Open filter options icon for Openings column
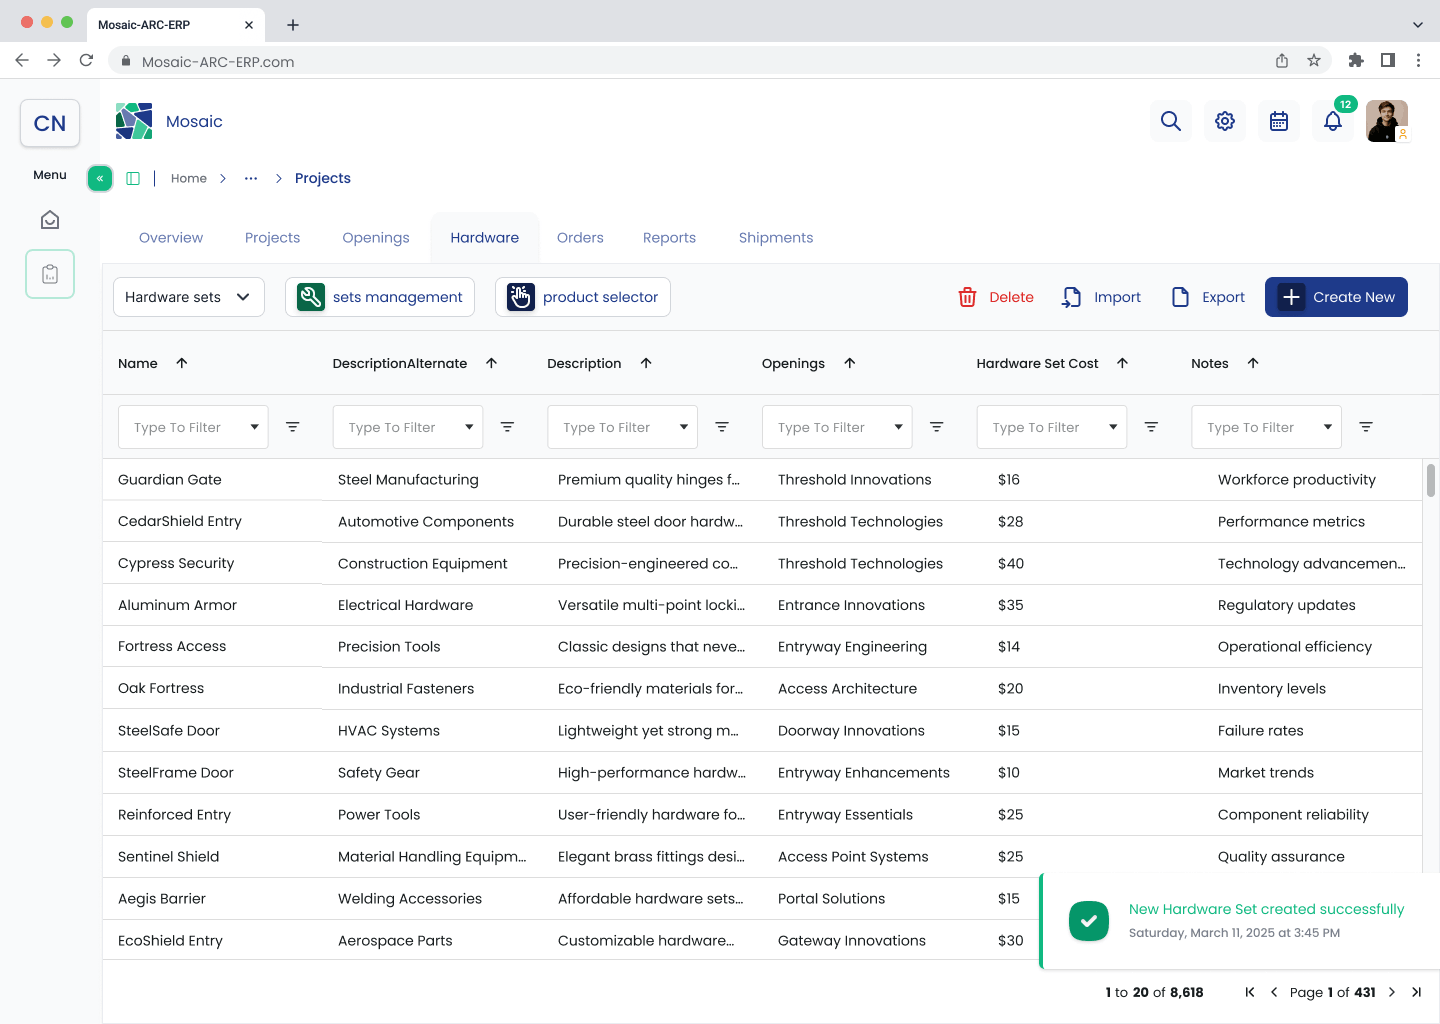Viewport: 1440px width, 1024px height. pyautogui.click(x=937, y=427)
